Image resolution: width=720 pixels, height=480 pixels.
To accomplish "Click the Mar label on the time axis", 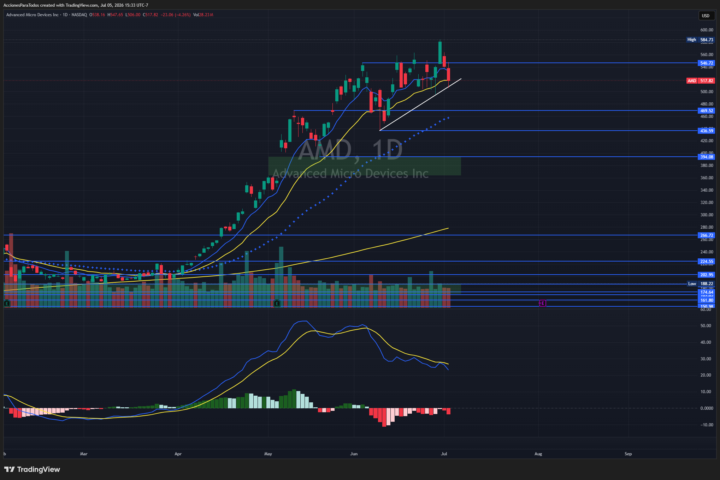I will click(84, 454).
